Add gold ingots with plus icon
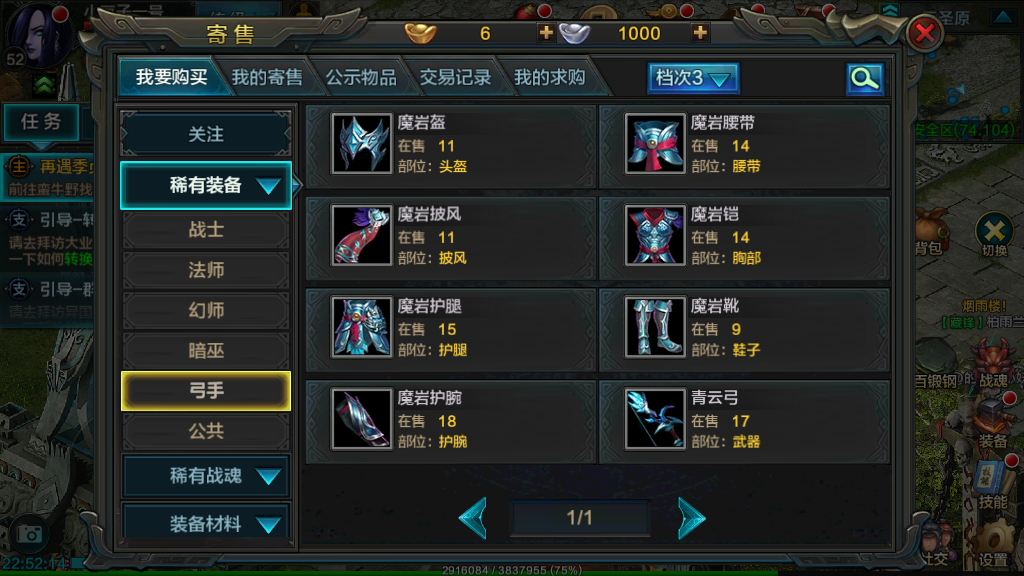This screenshot has height=576, width=1024. click(546, 33)
